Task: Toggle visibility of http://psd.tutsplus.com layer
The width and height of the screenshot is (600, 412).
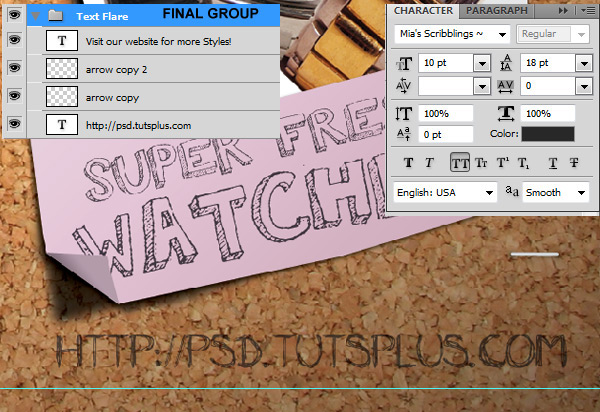Action: click(14, 124)
